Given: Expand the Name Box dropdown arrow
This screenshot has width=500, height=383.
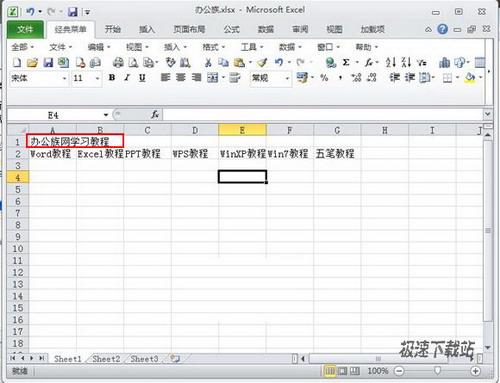Looking at the screenshot, I should tap(106, 115).
